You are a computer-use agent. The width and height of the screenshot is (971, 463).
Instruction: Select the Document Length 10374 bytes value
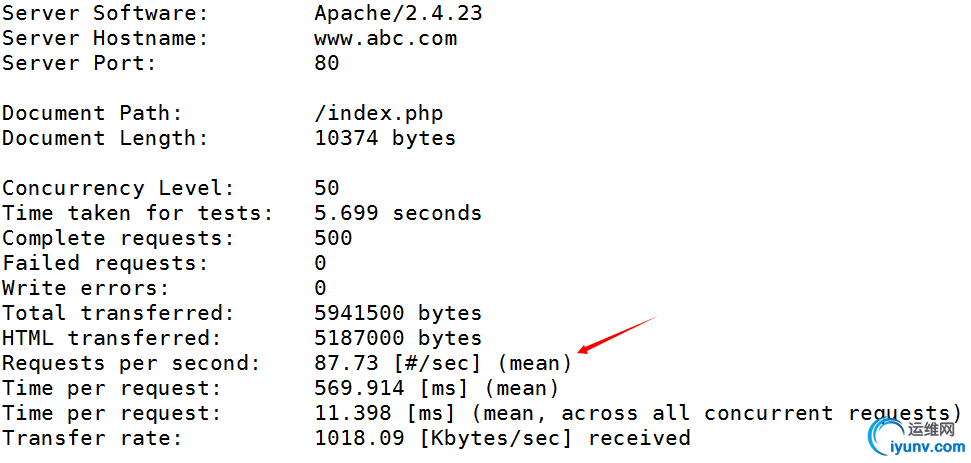pyautogui.click(x=385, y=139)
